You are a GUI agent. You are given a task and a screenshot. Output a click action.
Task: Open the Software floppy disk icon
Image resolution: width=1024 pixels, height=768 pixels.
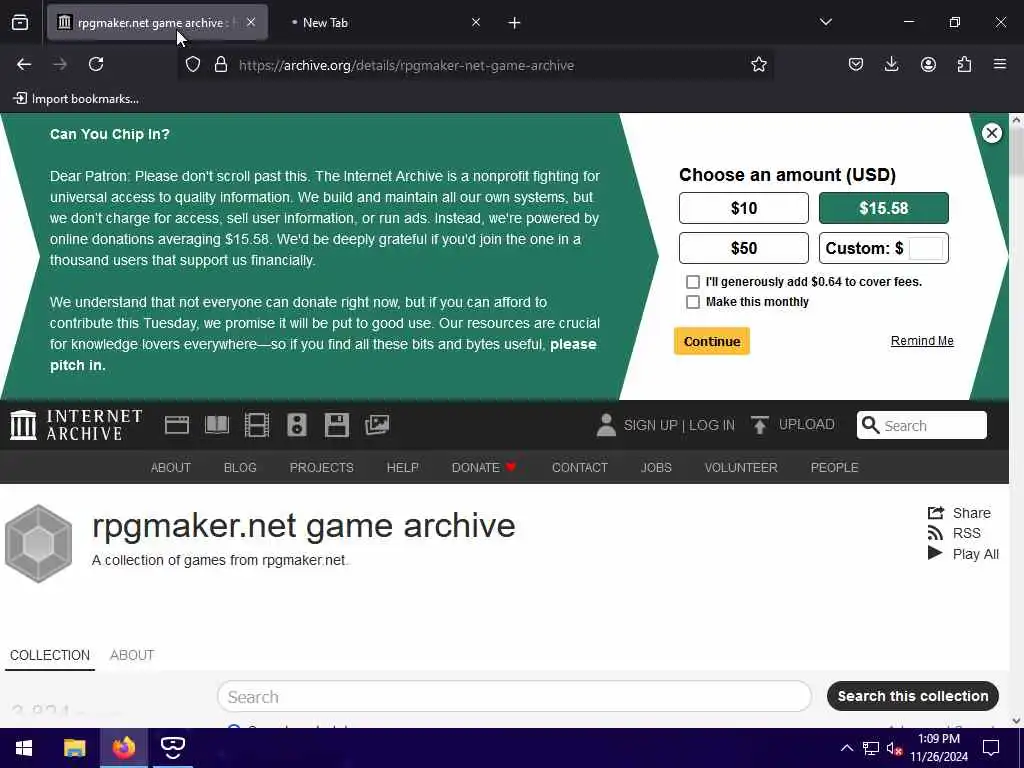[337, 425]
